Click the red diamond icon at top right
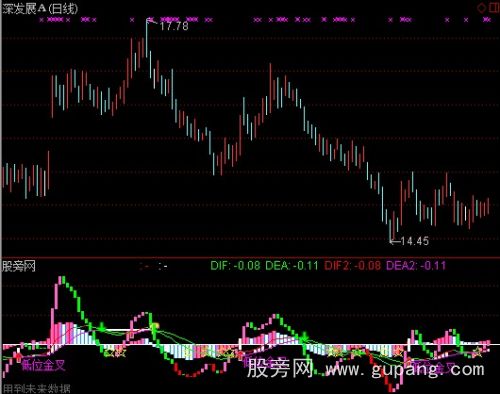This screenshot has height=394, width=500. tap(481, 8)
